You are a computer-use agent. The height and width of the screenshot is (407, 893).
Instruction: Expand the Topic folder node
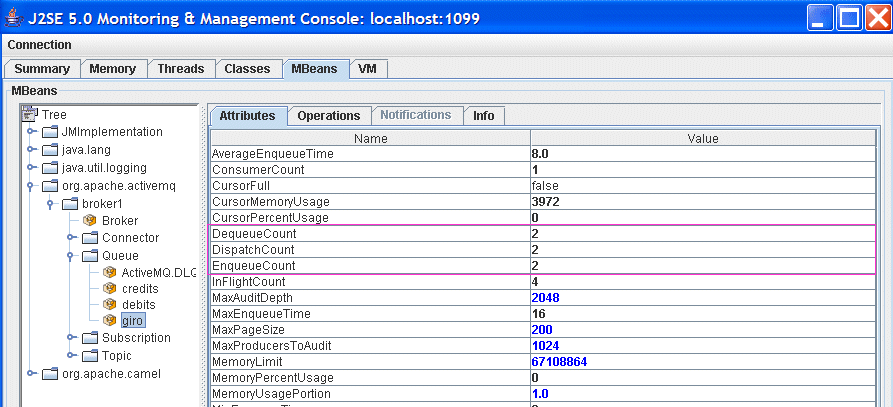71,355
